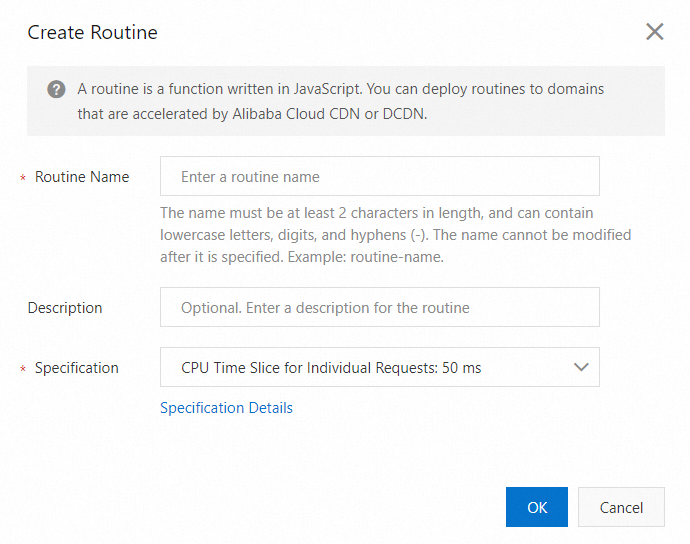Focus the Routine Name input field

(380, 177)
